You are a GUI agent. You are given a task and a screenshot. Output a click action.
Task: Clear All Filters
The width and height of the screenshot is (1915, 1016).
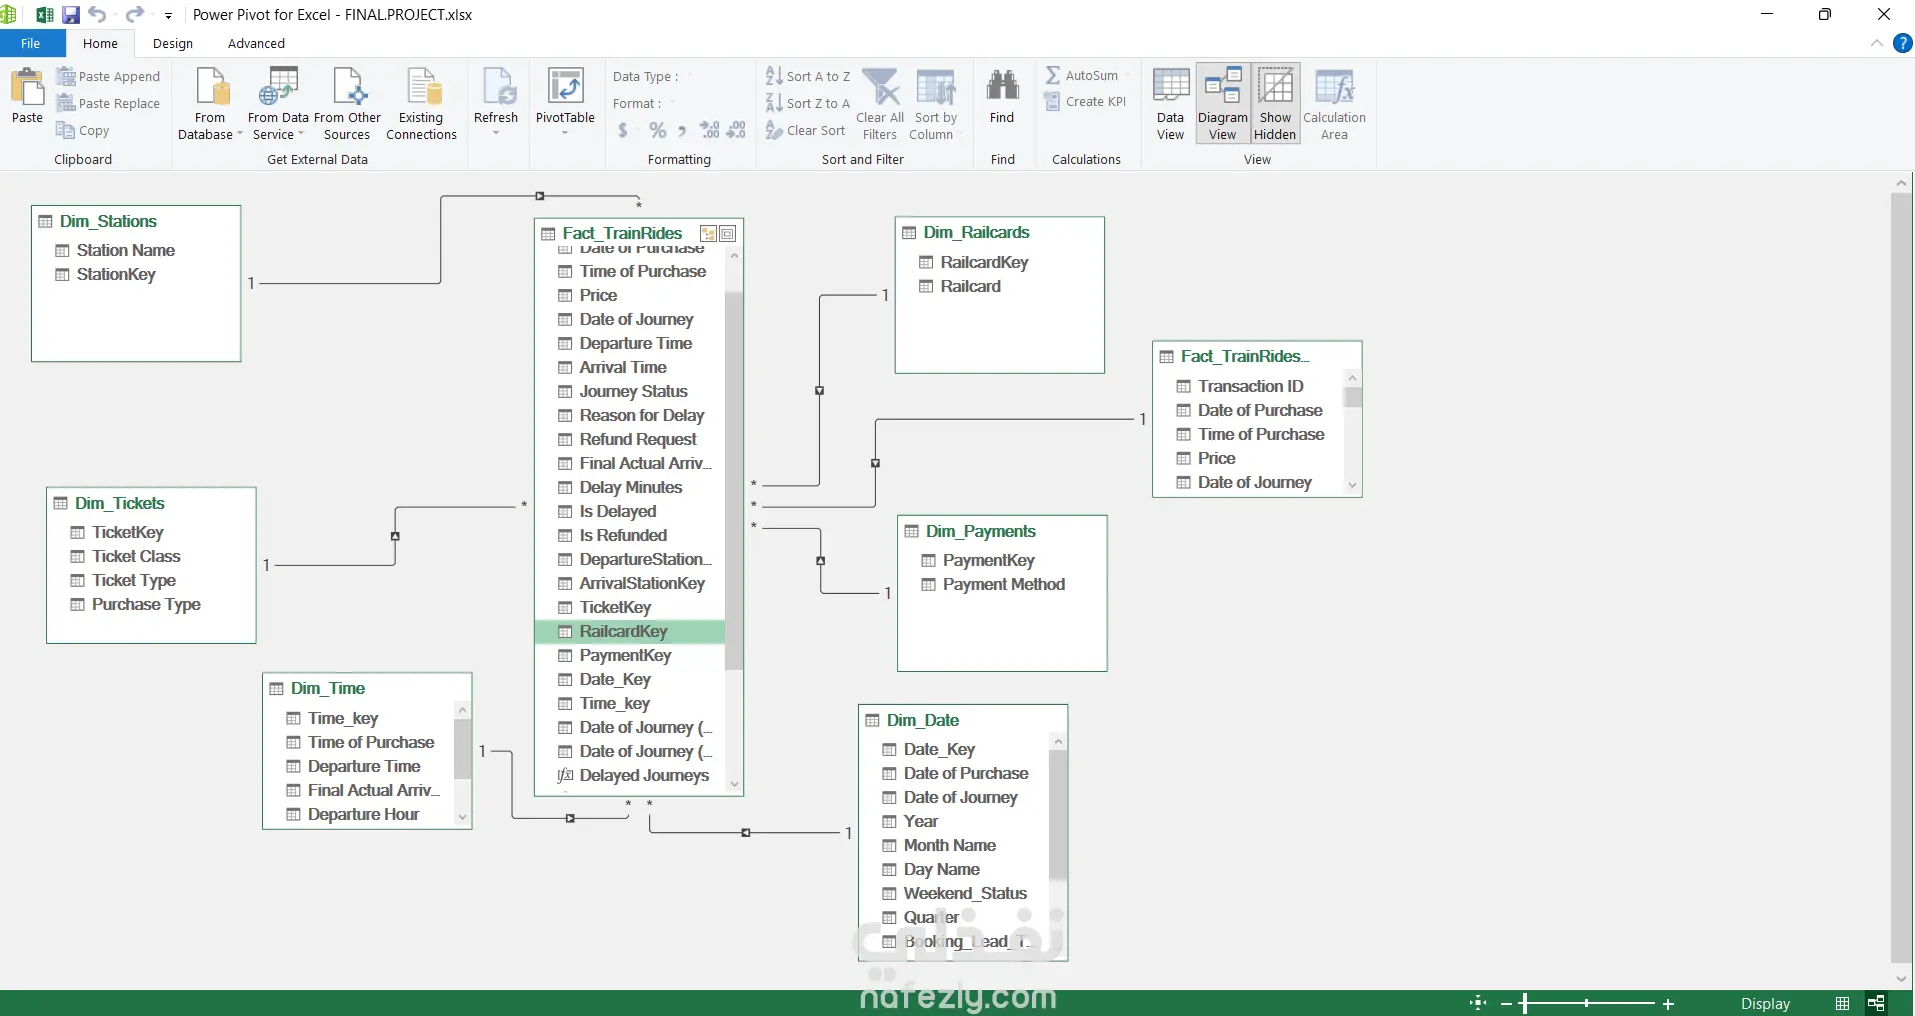880,104
